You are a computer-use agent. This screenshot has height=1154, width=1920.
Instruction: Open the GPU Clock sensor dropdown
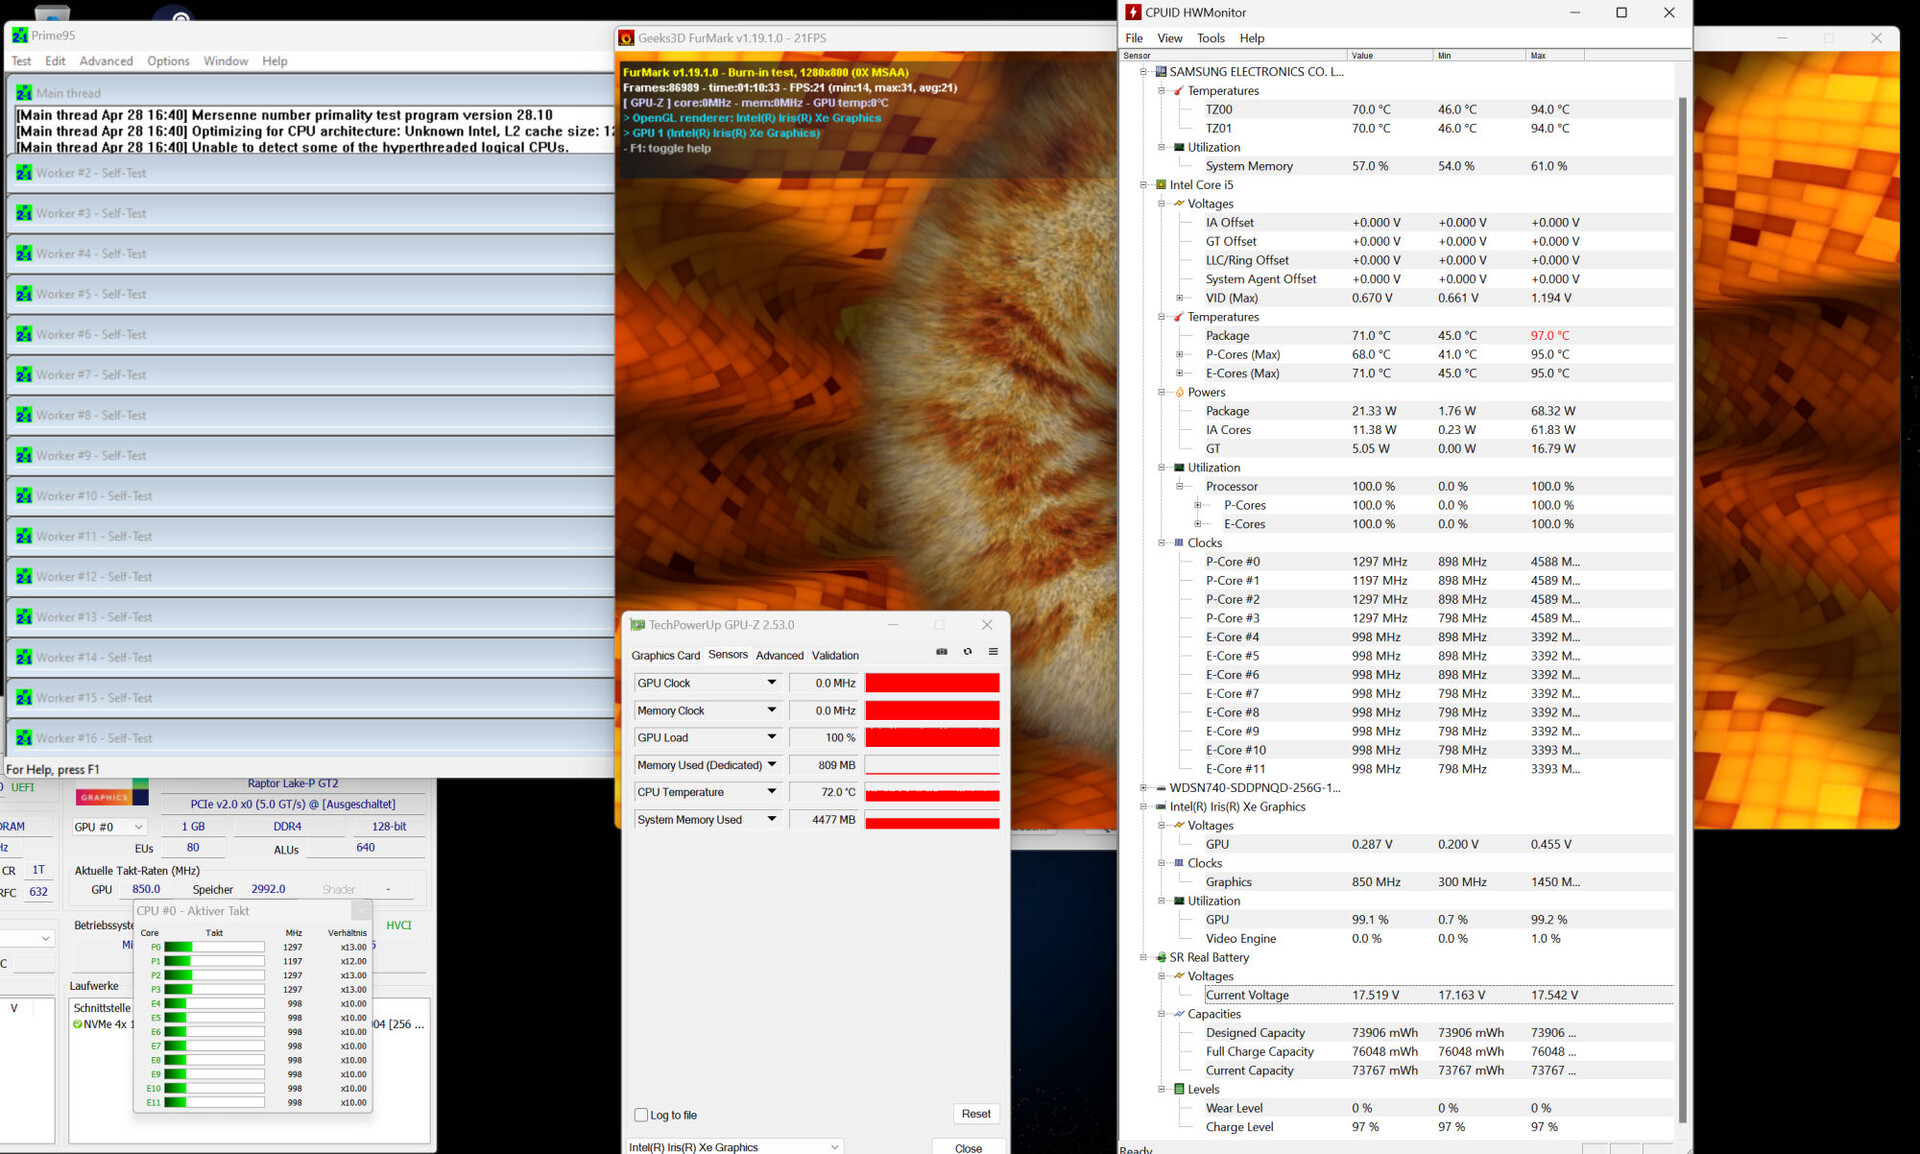(x=772, y=683)
